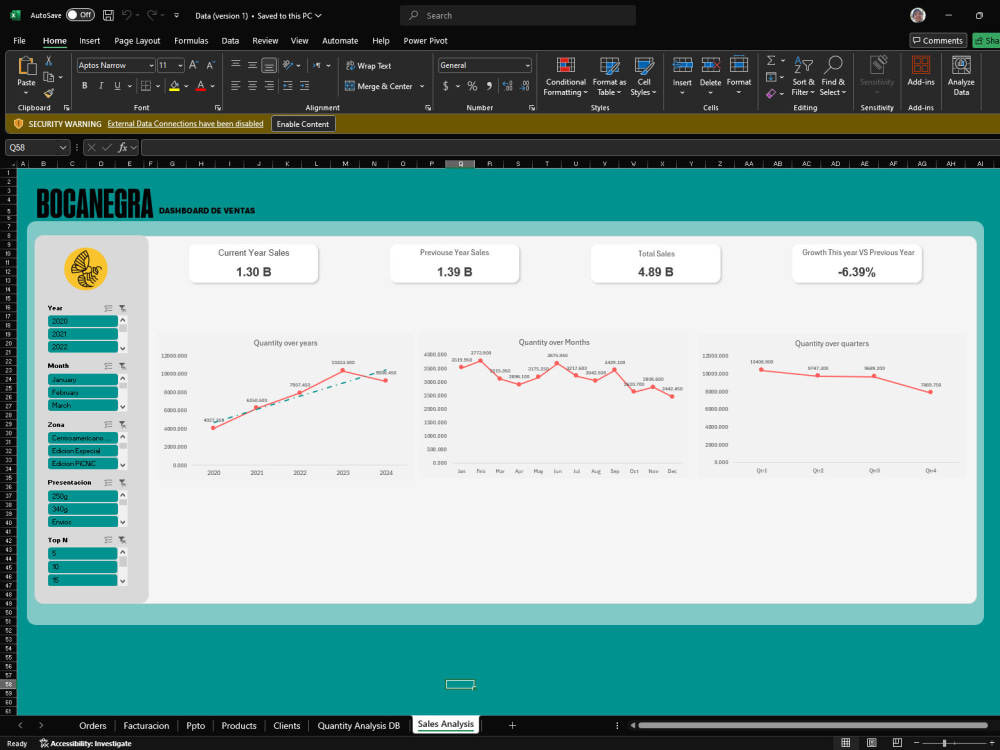Open the file name saved-location dropdown
This screenshot has width=1000, height=750.
coord(318,16)
